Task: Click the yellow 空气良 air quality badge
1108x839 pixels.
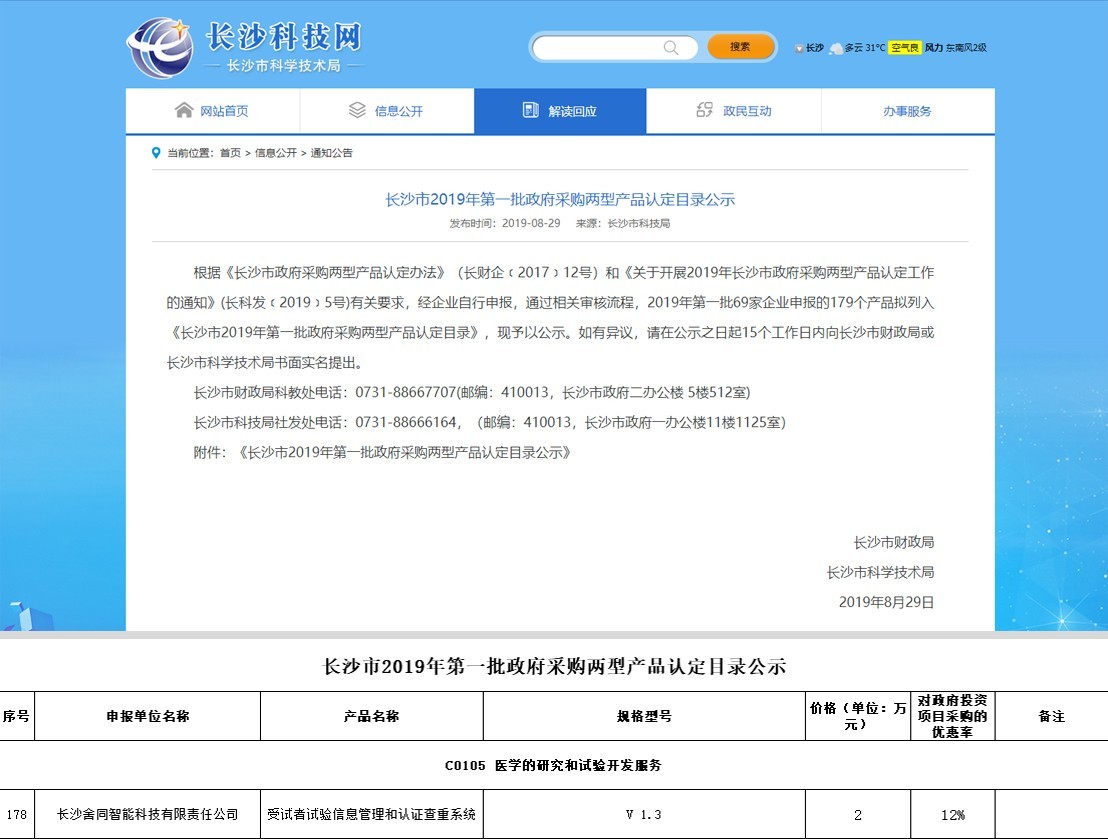Action: 905,47
